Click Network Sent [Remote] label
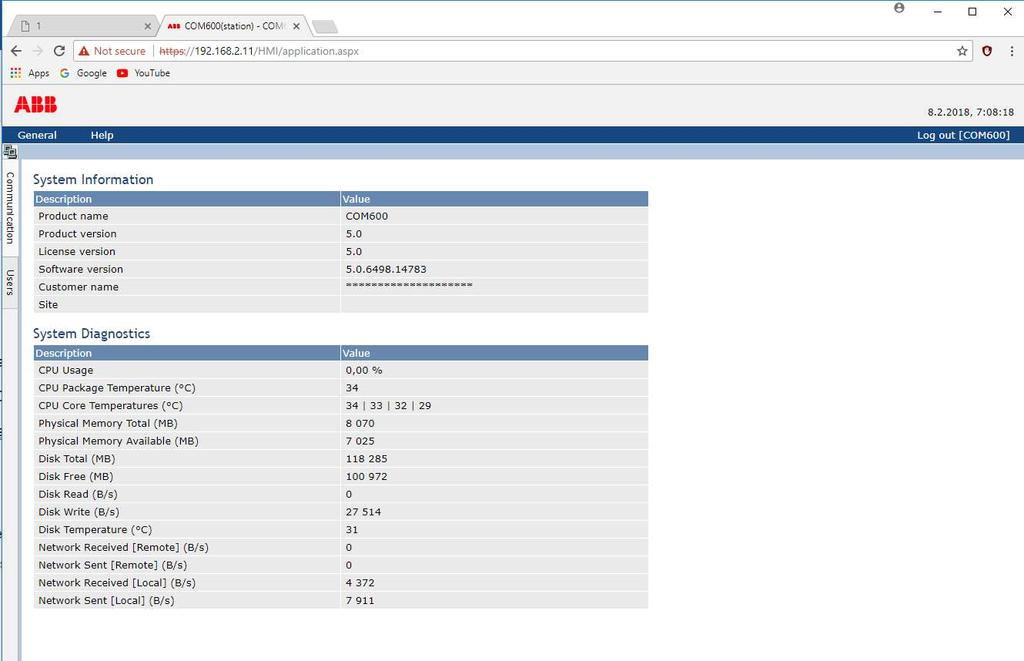The height and width of the screenshot is (661, 1024). coord(112,565)
